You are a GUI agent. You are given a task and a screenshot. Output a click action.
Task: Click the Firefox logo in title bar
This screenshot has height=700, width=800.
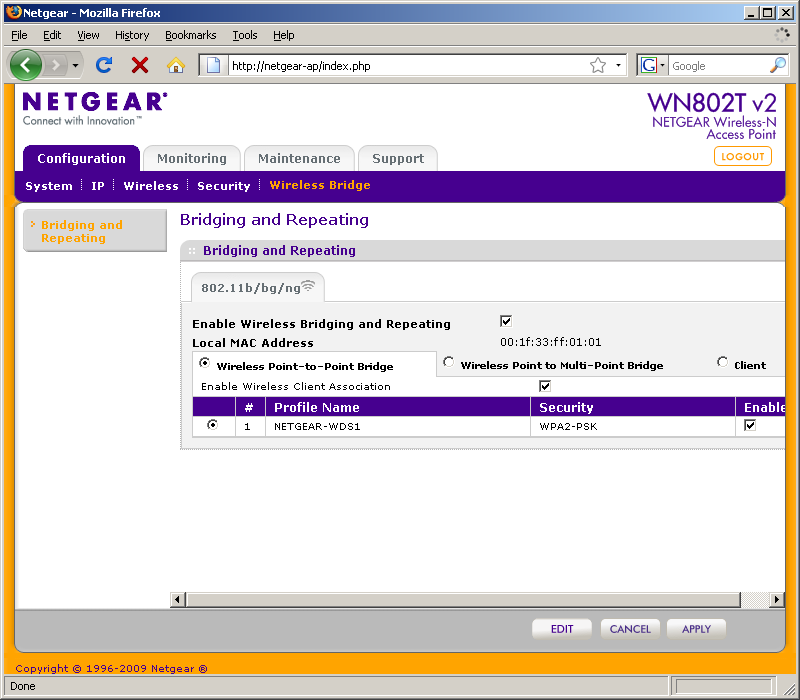coord(14,12)
